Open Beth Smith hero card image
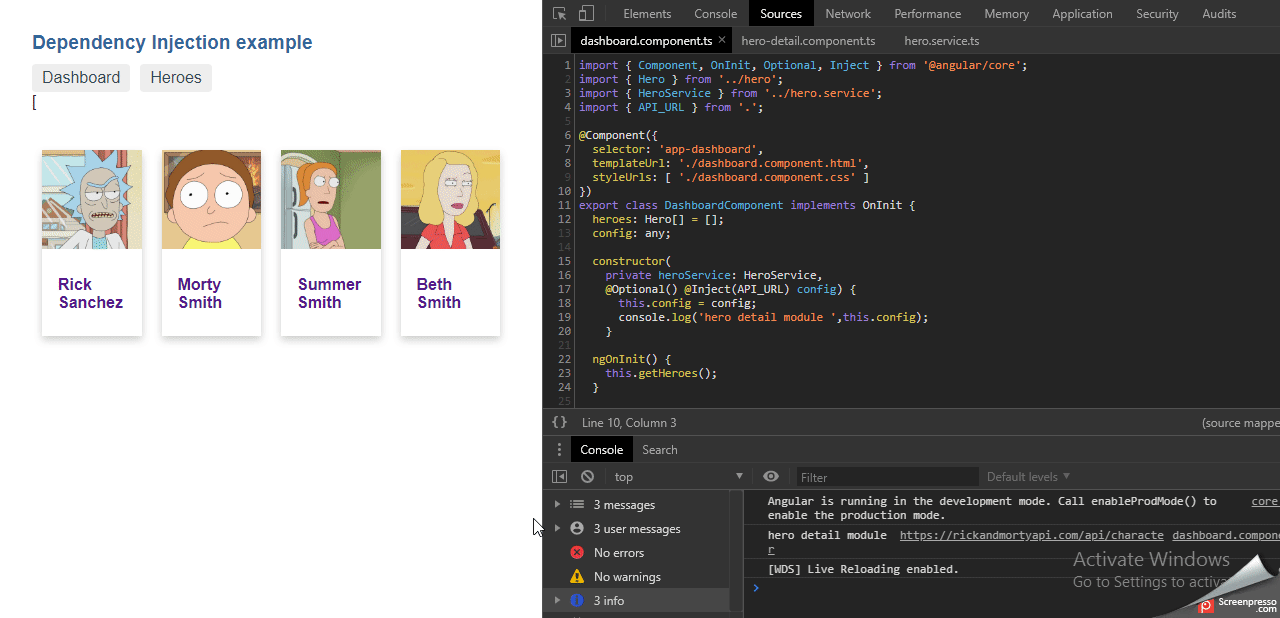The image size is (1280, 618). click(450, 199)
